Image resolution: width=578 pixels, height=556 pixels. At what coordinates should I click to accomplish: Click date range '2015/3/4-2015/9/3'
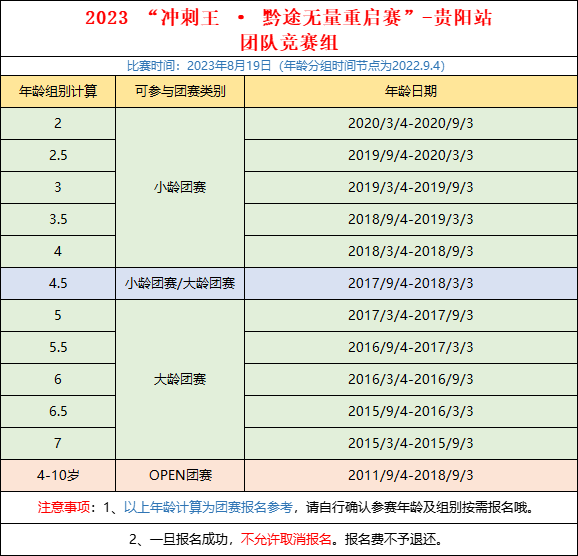coord(411,443)
